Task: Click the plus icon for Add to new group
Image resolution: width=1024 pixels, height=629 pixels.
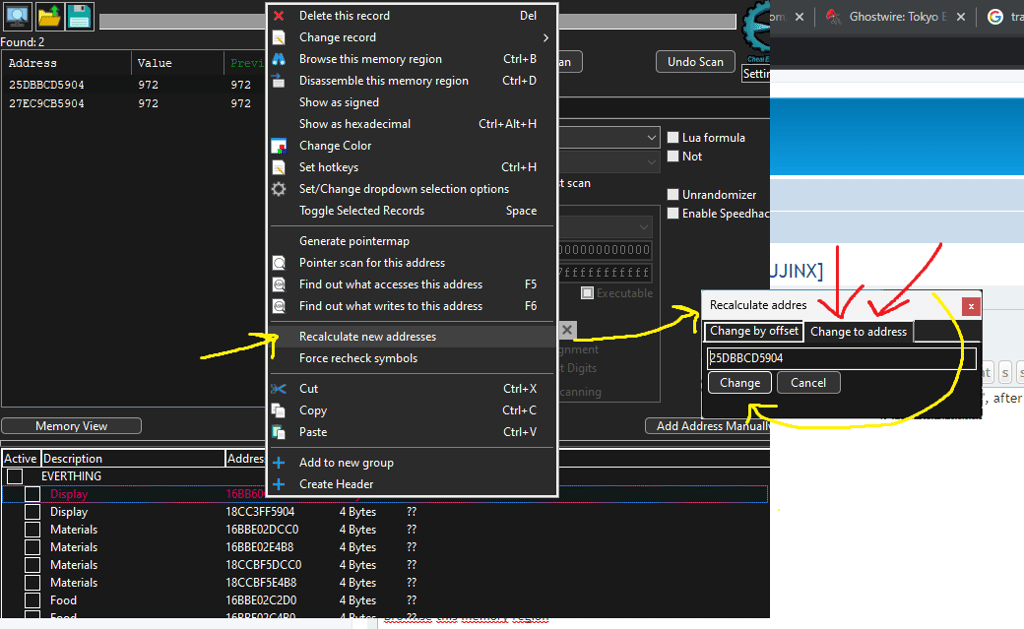Action: [279, 462]
